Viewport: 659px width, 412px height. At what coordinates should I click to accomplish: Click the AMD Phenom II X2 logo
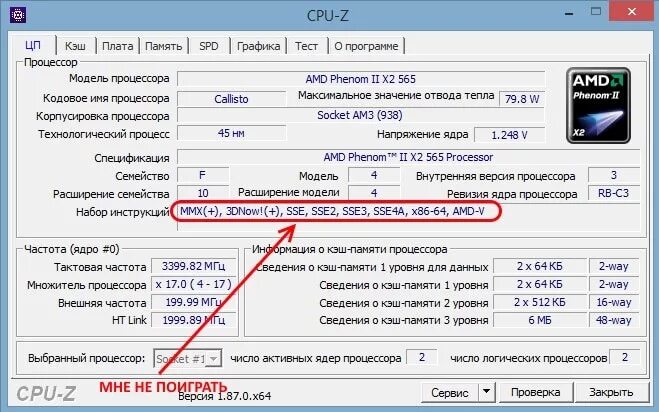(x=598, y=105)
